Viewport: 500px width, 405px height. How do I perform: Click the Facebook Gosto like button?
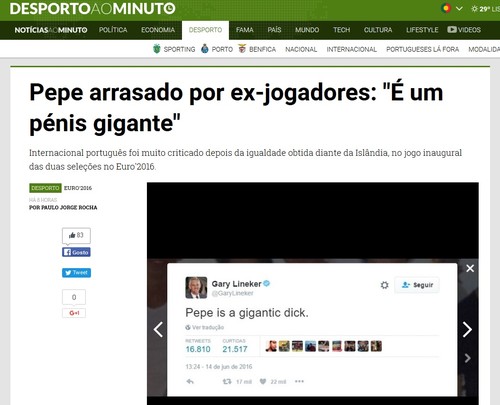pyautogui.click(x=76, y=252)
